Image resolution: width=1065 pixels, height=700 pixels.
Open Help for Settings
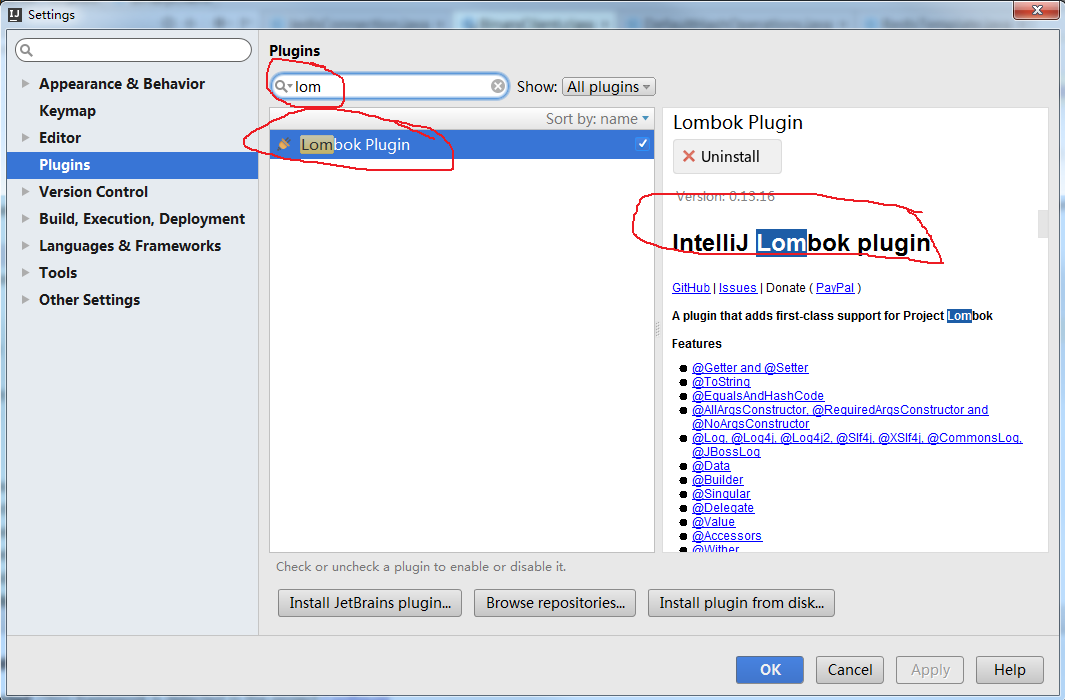click(1010, 670)
